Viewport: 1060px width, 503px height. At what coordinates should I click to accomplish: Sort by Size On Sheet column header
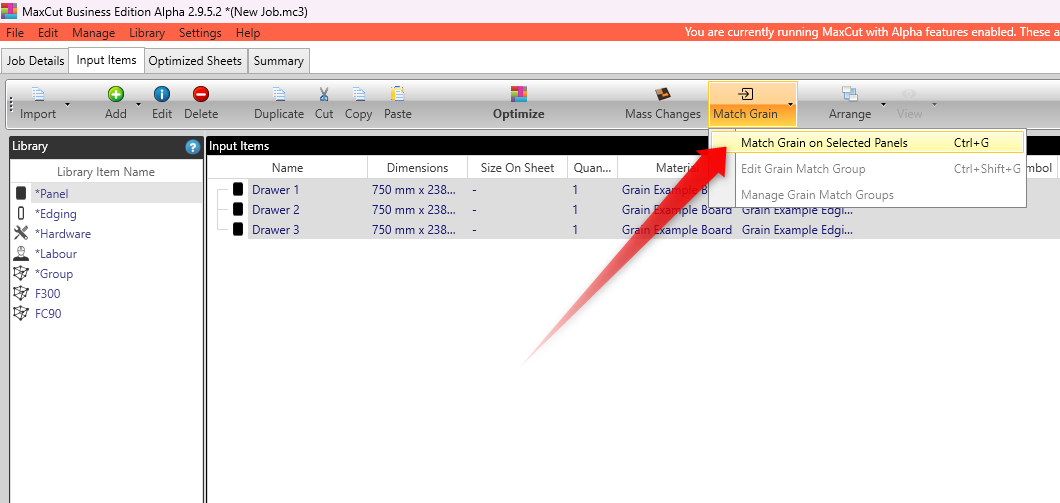pyautogui.click(x=517, y=168)
